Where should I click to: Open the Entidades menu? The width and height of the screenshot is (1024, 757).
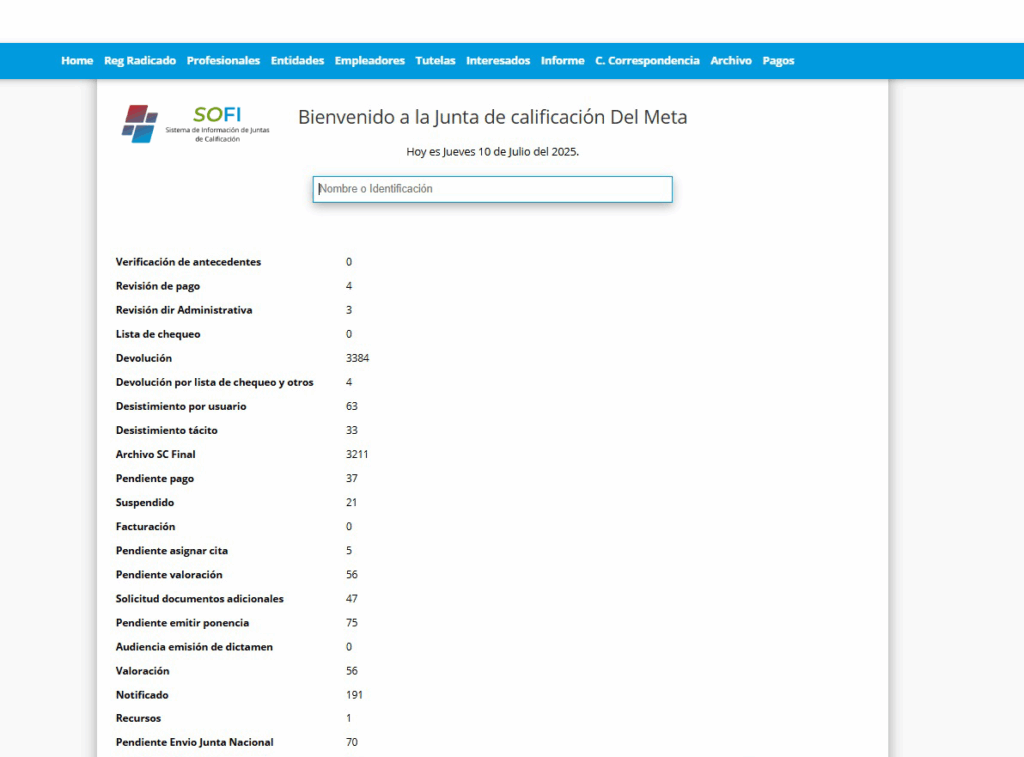(297, 61)
